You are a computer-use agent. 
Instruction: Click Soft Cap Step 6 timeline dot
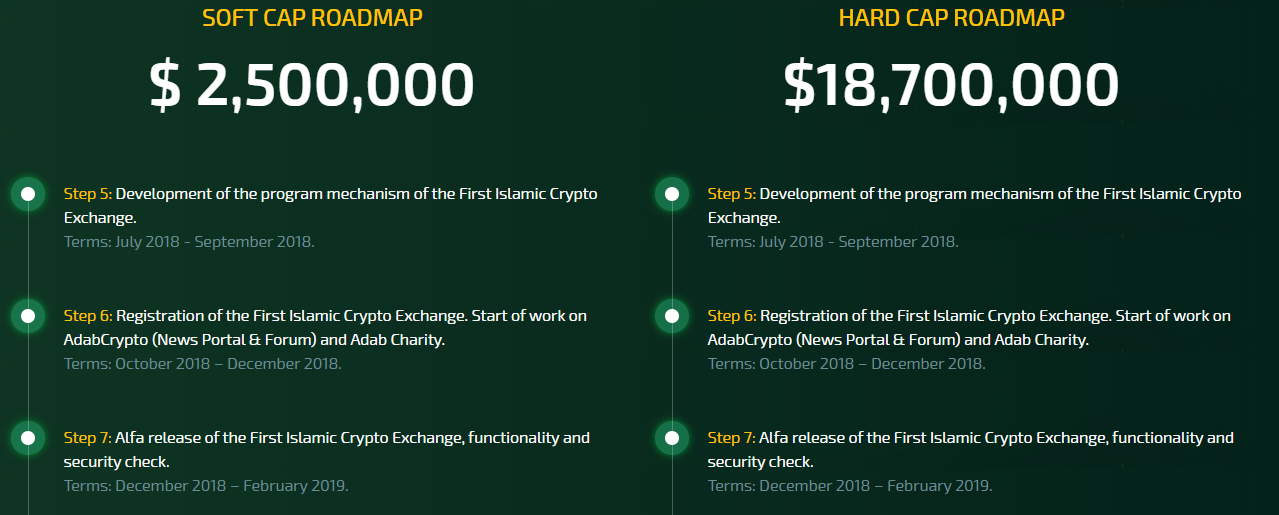[x=28, y=316]
